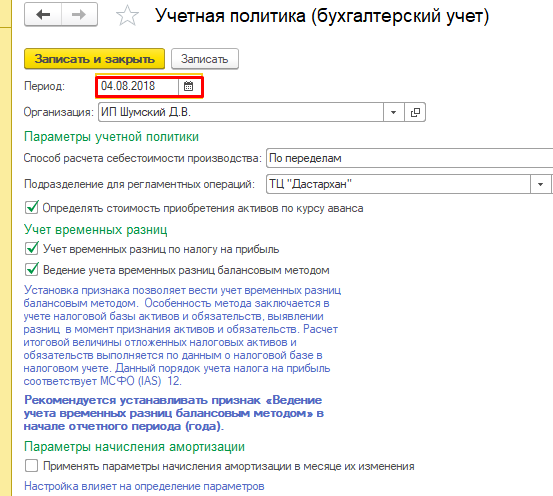This screenshot has width=553, height=496.
Task: Click the Записать и закрыть button
Action: click(x=95, y=59)
